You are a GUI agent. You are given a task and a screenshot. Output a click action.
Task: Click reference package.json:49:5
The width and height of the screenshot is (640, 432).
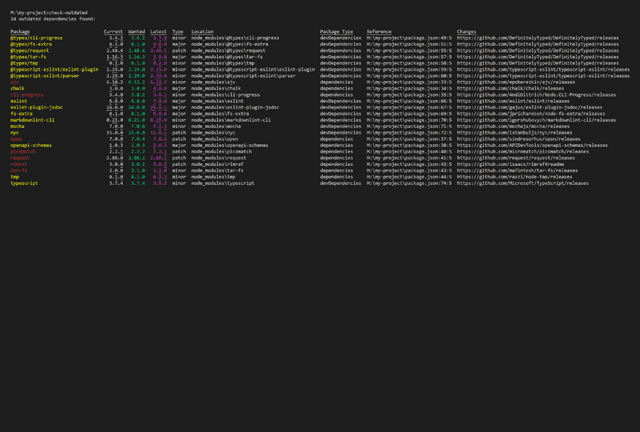pos(409,38)
